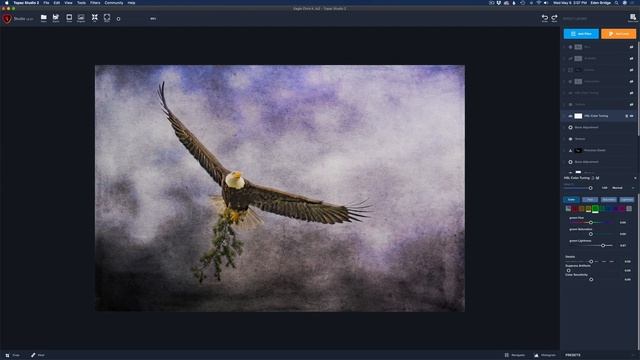
Task: Toggle the Original image preview icon
Action: point(81,18)
